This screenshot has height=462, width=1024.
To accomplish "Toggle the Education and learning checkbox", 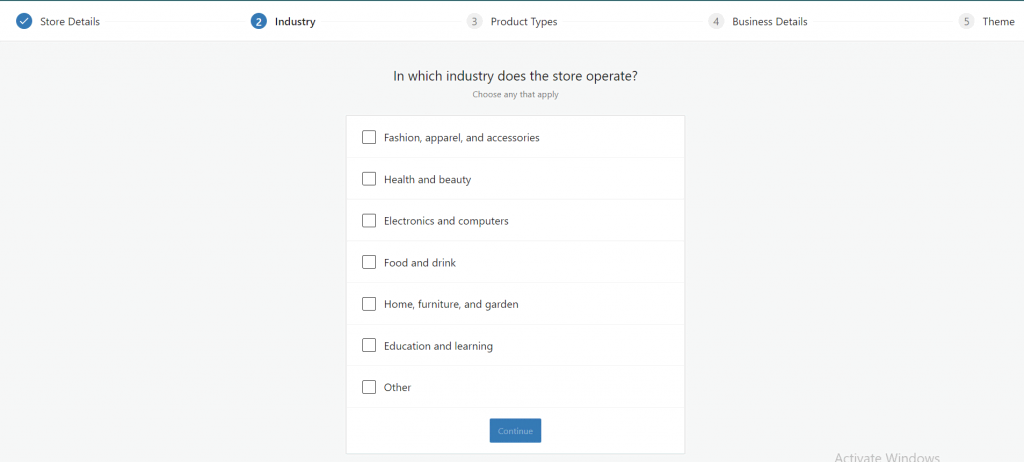I will tap(369, 345).
